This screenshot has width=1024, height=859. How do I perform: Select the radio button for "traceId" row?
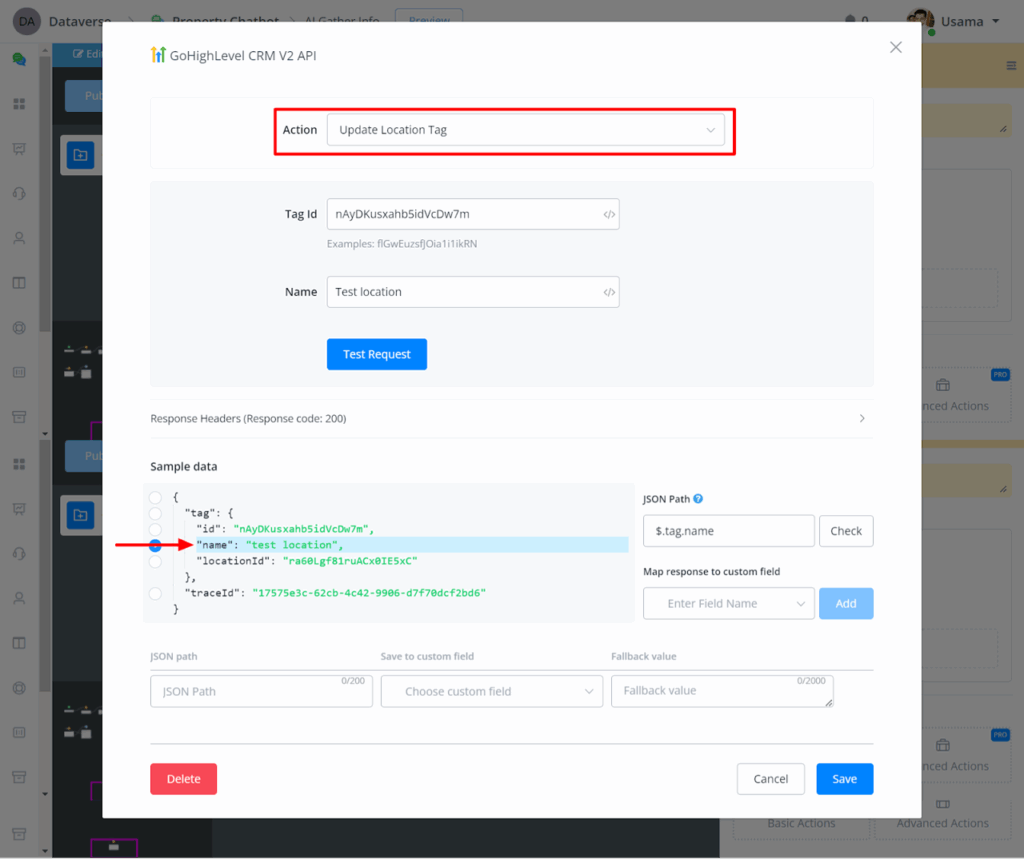tap(155, 594)
